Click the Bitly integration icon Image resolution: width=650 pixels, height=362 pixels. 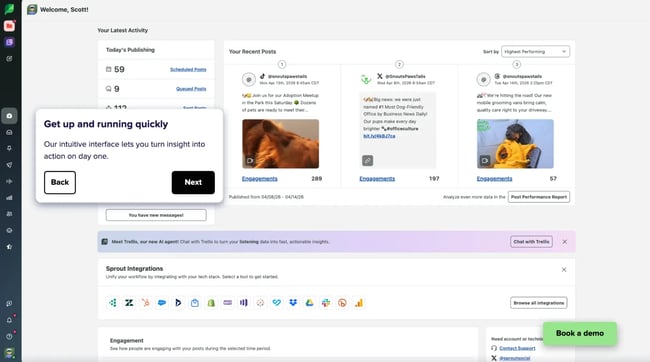click(x=342, y=303)
